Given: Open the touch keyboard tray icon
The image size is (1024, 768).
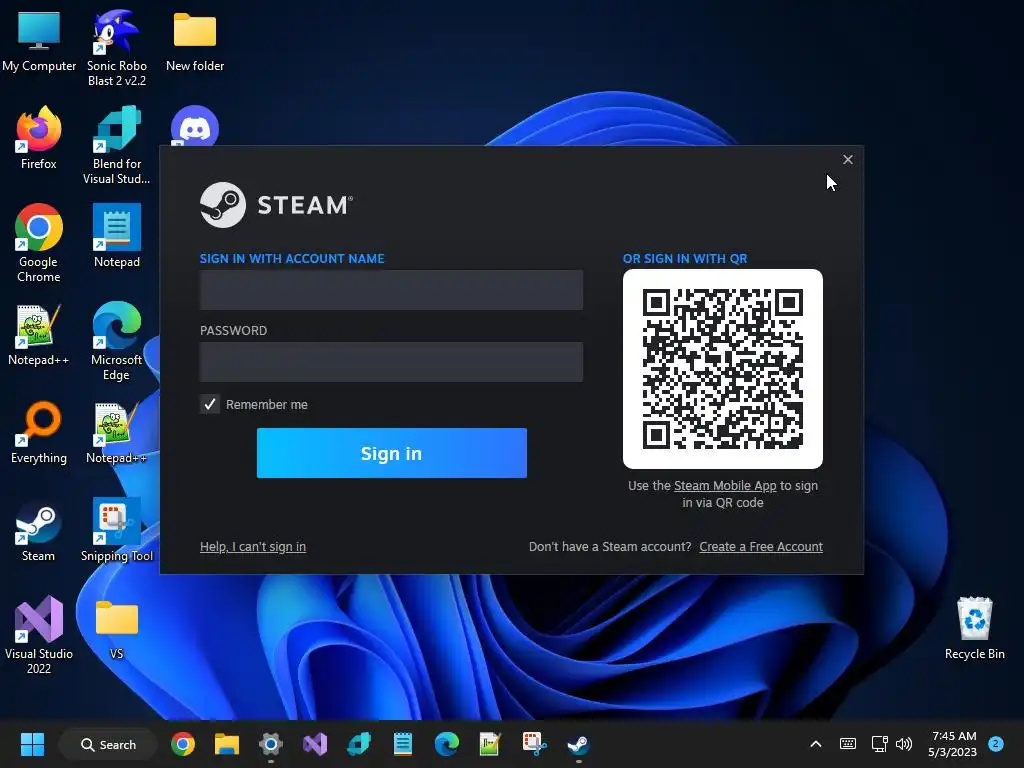Looking at the screenshot, I should [x=848, y=744].
